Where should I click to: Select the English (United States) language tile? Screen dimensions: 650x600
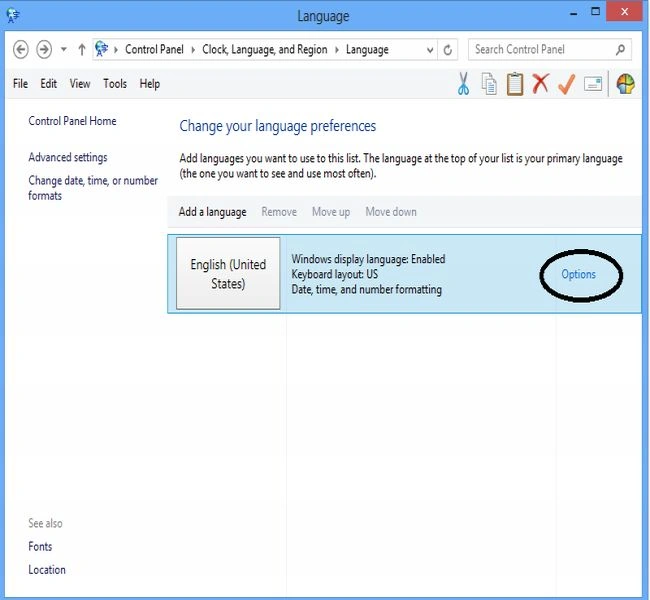(228, 273)
